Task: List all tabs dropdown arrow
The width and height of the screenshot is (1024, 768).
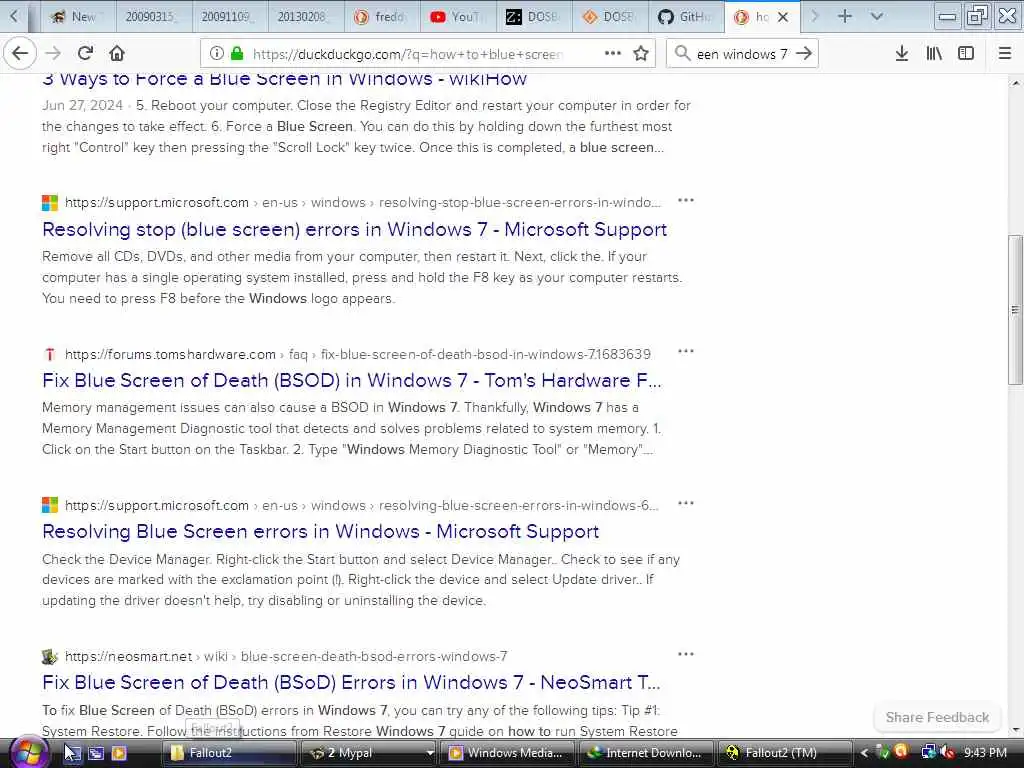Action: point(877,16)
